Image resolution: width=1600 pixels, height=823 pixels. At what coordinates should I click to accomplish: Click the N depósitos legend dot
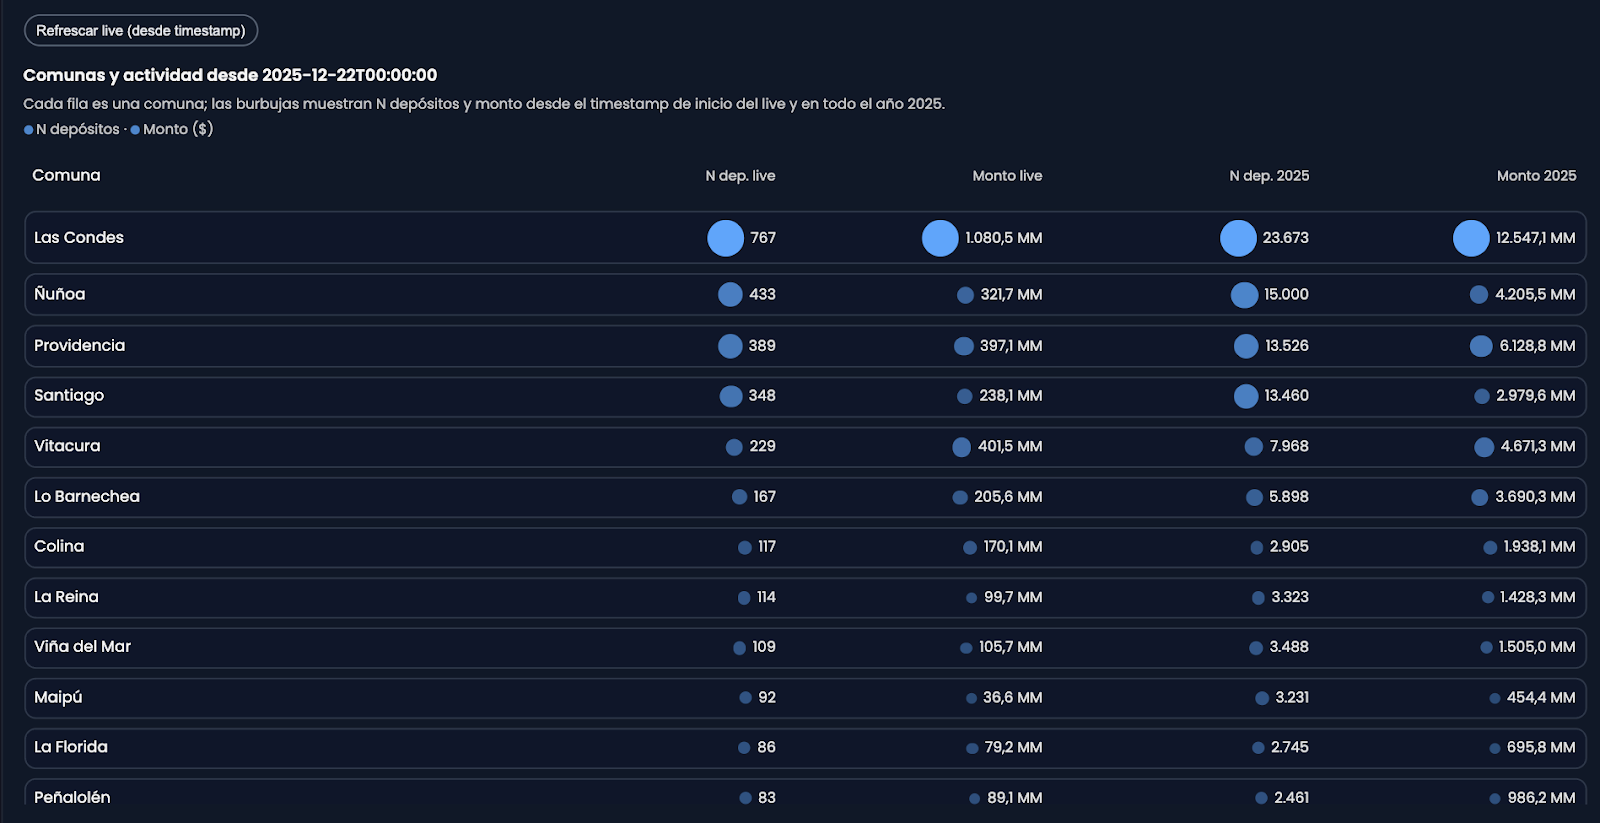(29, 130)
